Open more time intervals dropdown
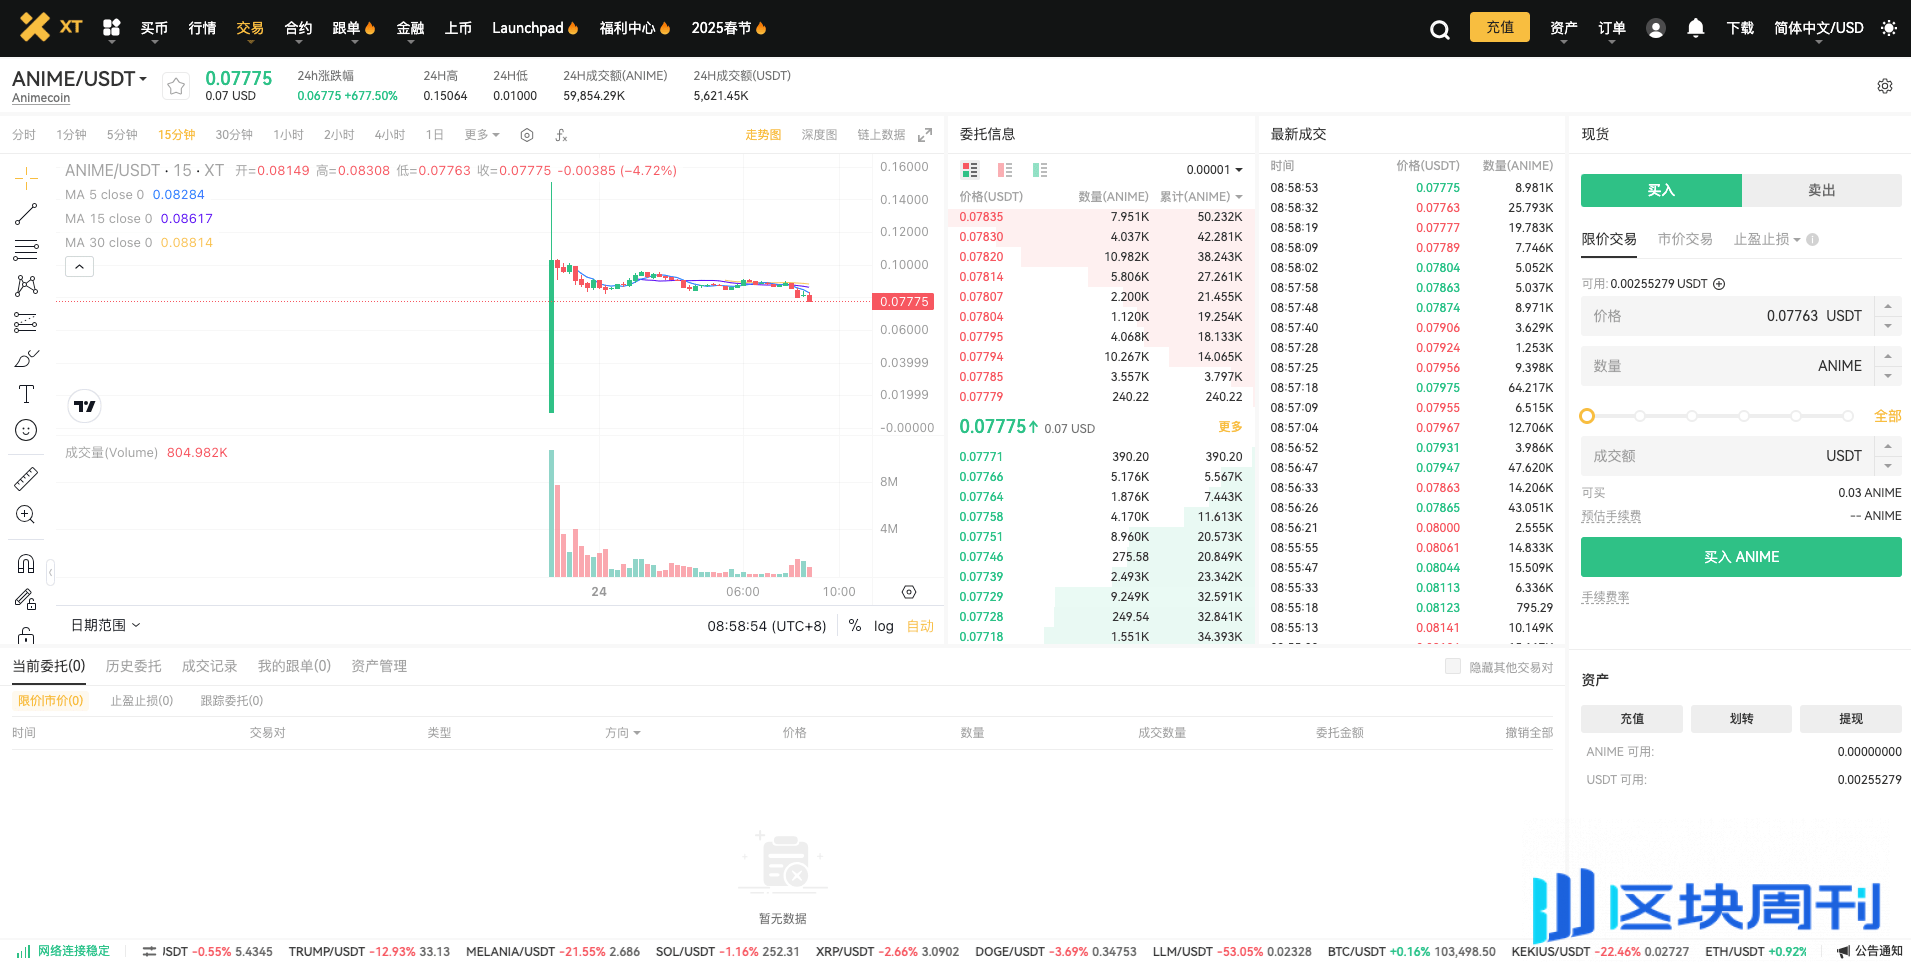This screenshot has height=962, width=1911. click(x=482, y=135)
